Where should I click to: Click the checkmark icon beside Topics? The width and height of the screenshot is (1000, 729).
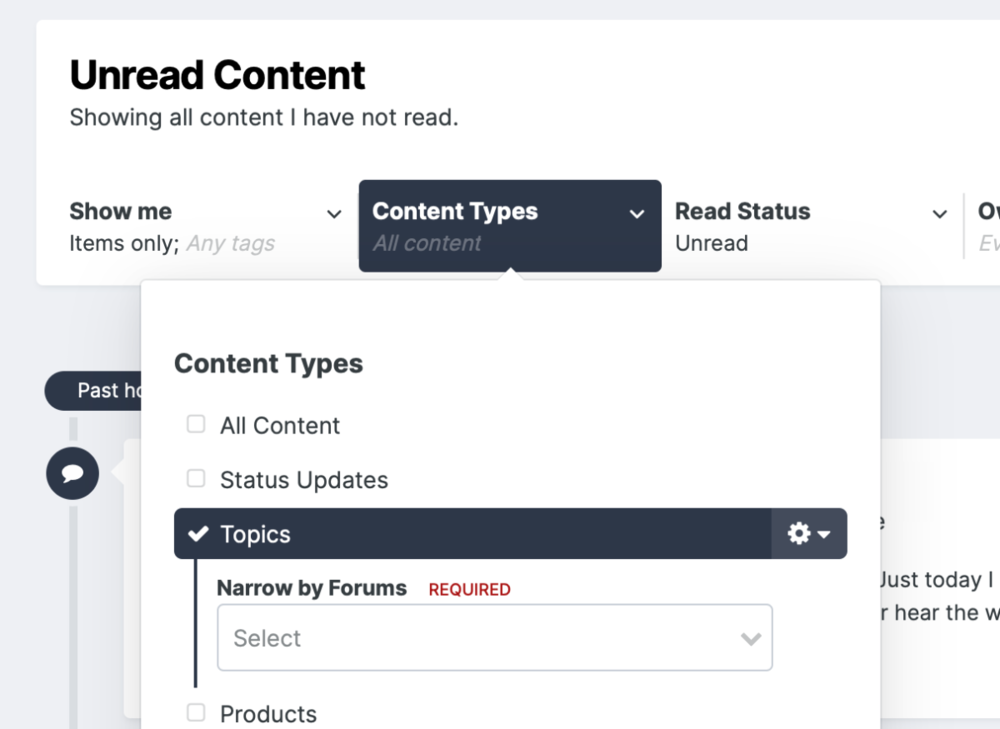coord(198,534)
